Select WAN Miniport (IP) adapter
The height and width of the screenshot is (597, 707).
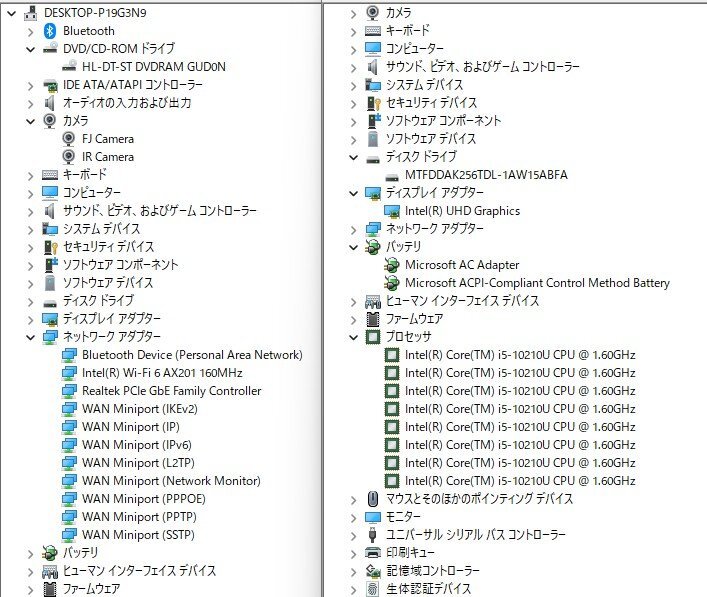[131, 427]
